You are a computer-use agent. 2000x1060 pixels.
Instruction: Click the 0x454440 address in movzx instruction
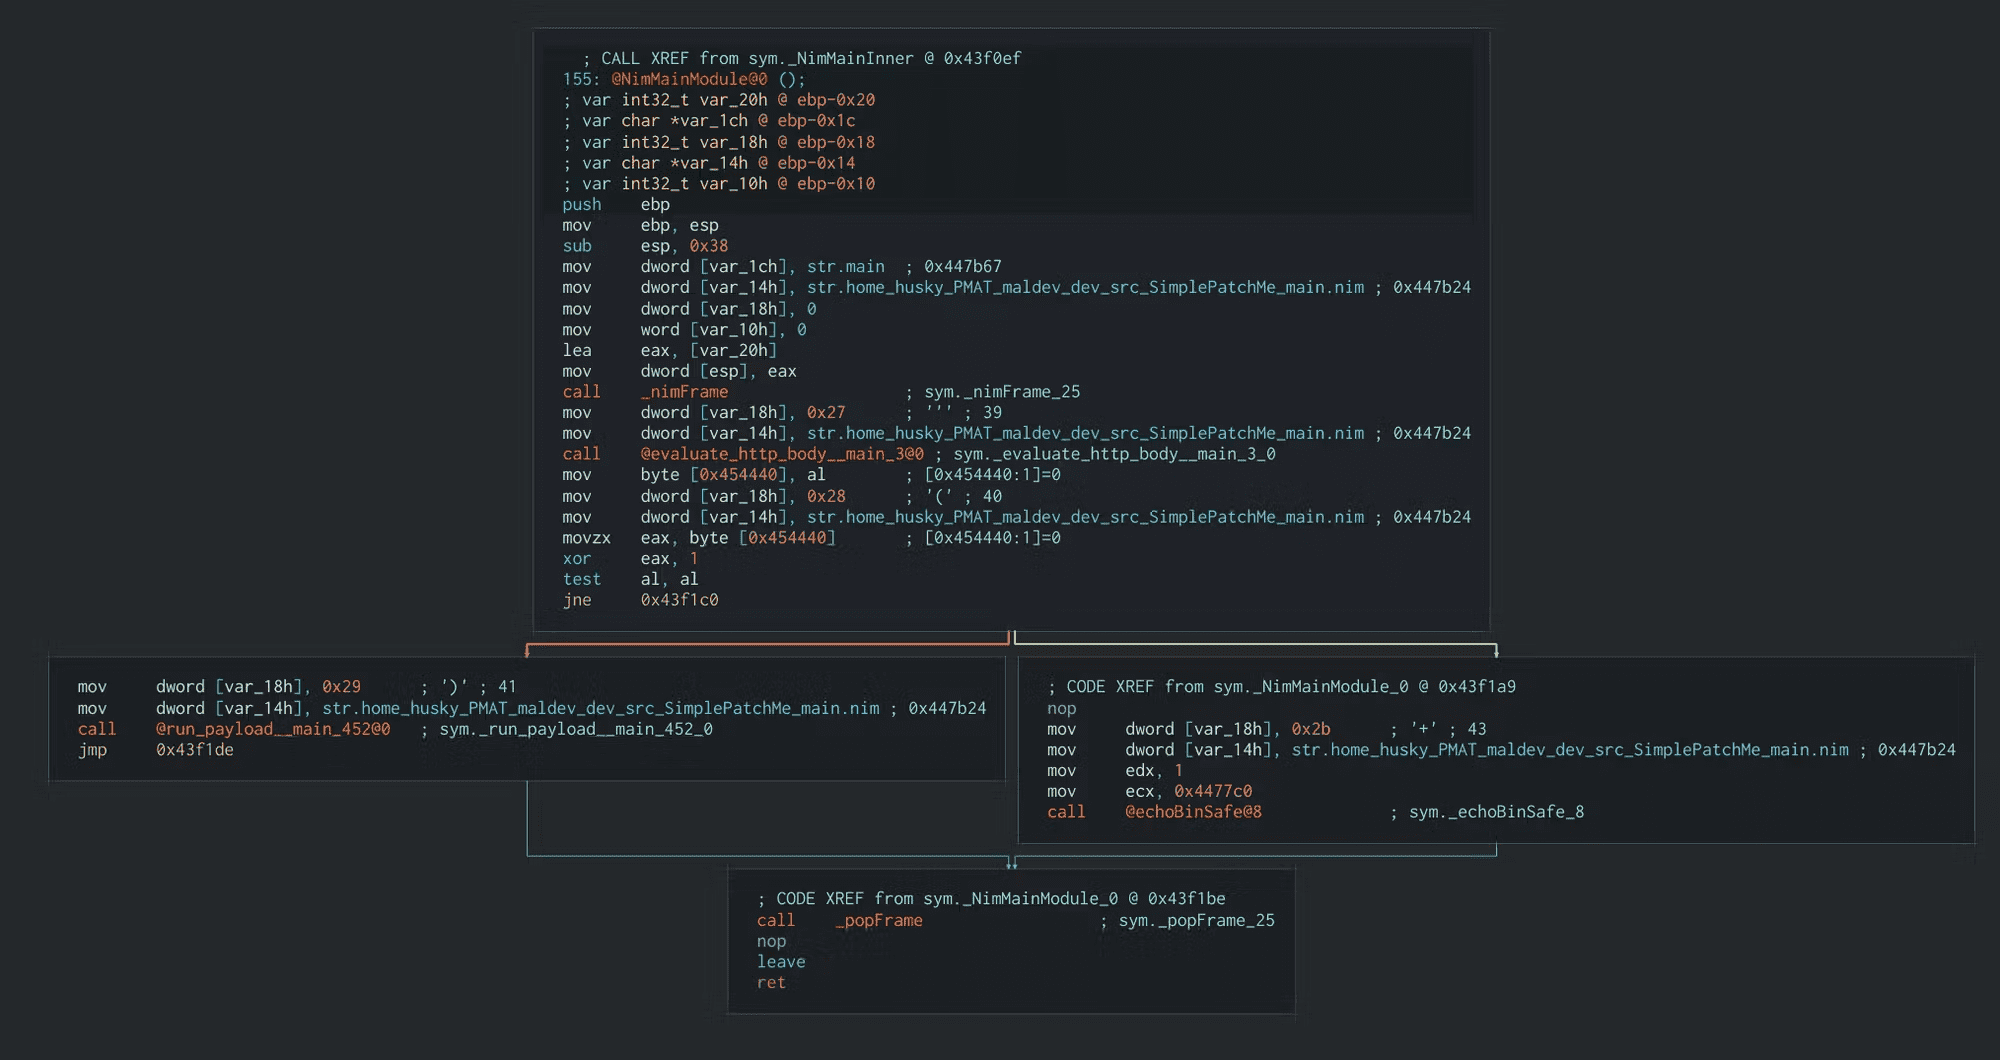(x=787, y=538)
